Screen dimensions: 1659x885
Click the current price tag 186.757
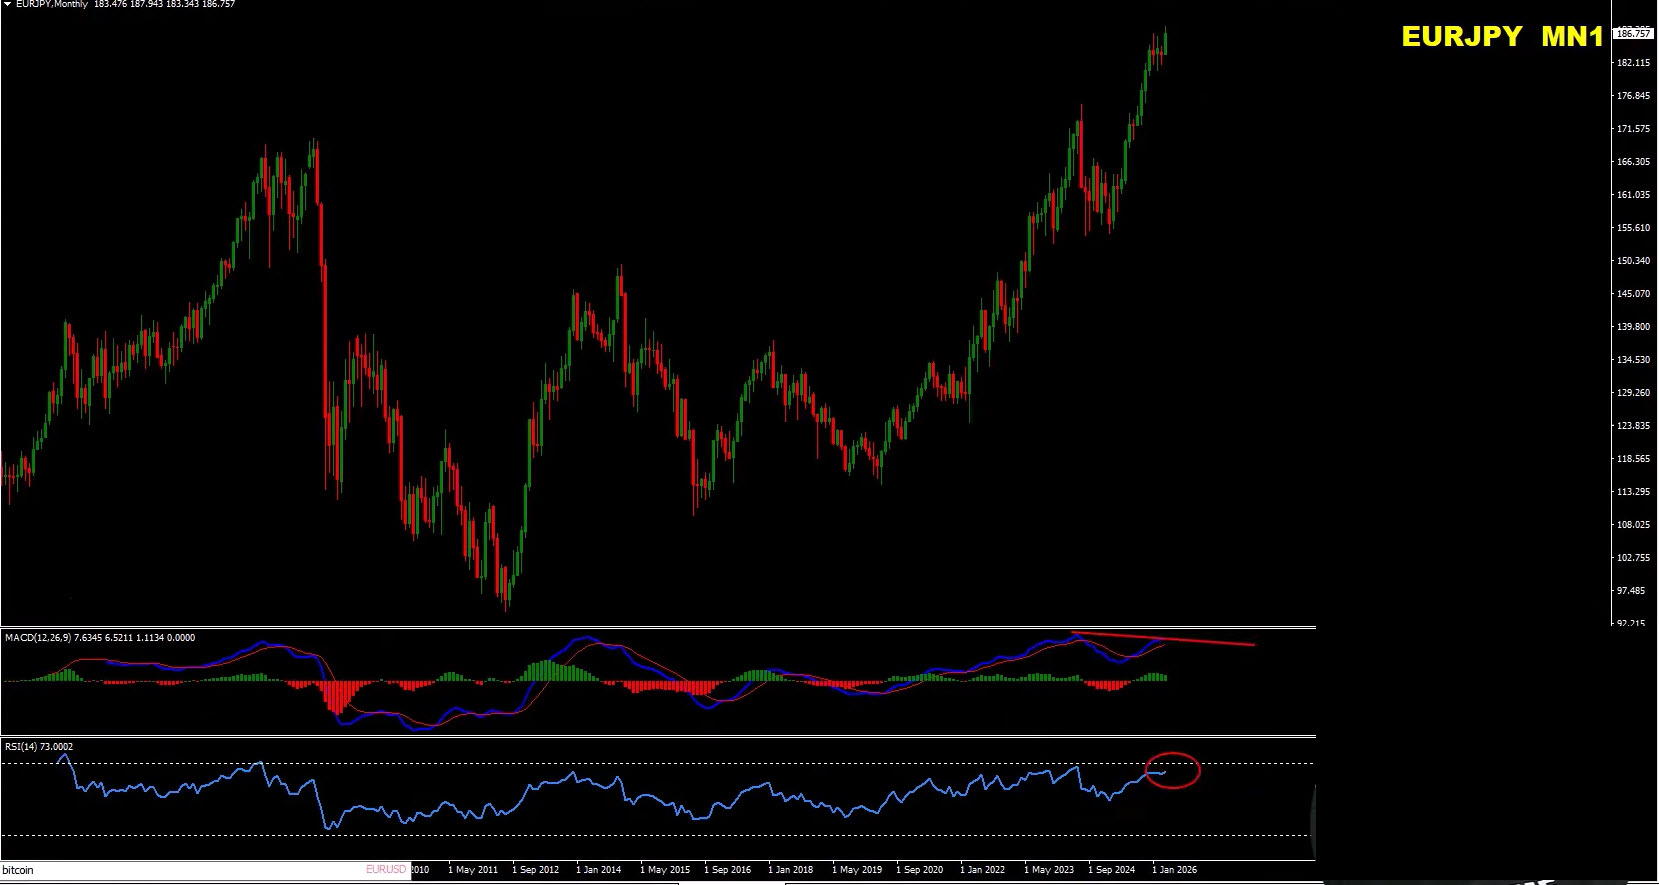tap(1633, 34)
